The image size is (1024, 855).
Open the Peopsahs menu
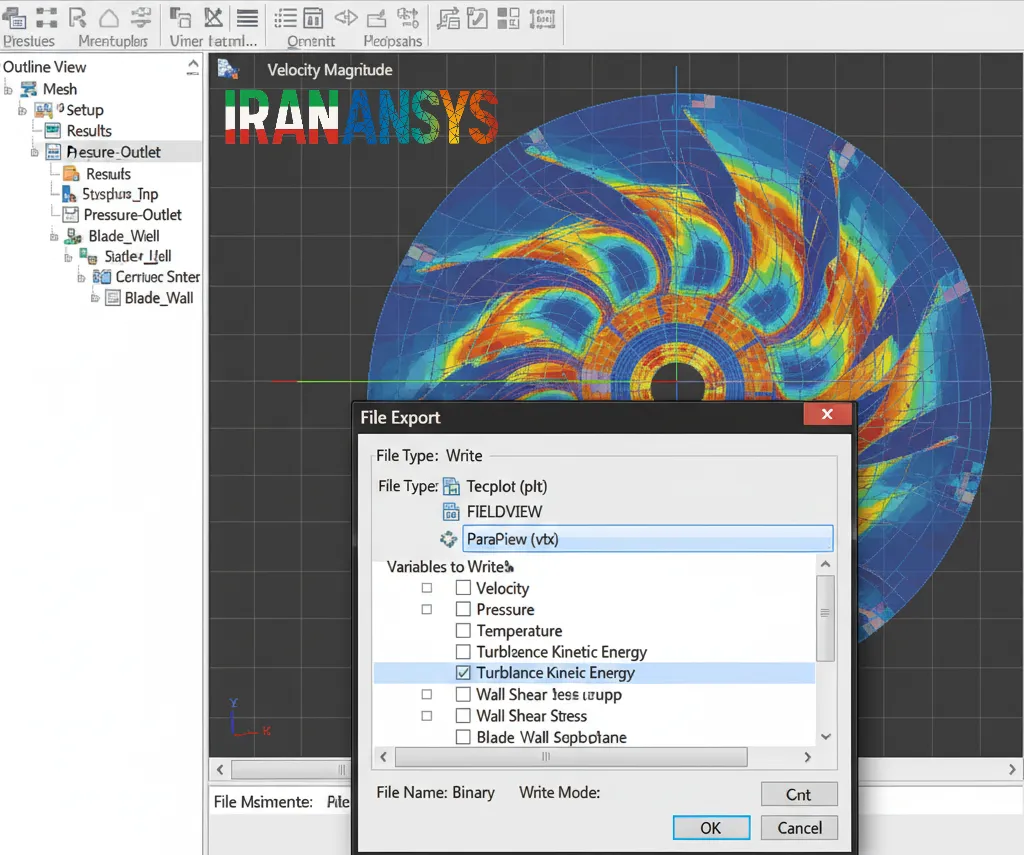coord(392,41)
